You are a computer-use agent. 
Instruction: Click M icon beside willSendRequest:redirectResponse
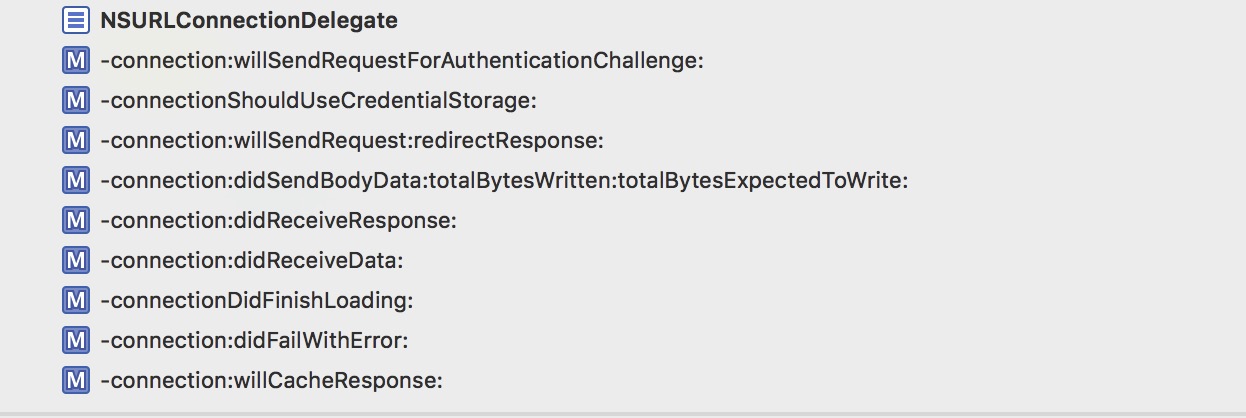click(75, 140)
